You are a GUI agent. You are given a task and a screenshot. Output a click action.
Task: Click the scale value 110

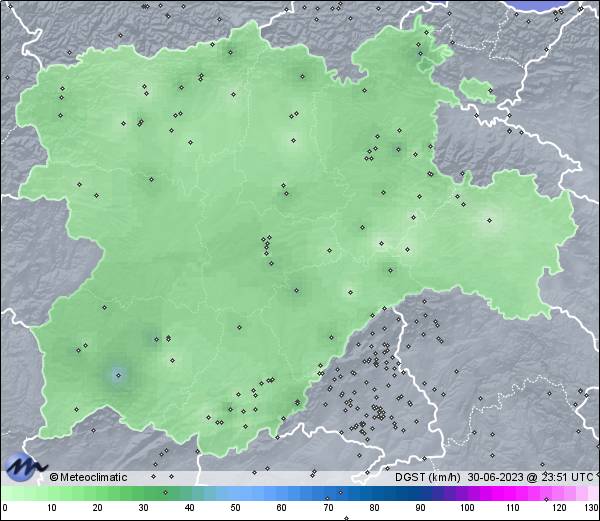tap(514, 508)
